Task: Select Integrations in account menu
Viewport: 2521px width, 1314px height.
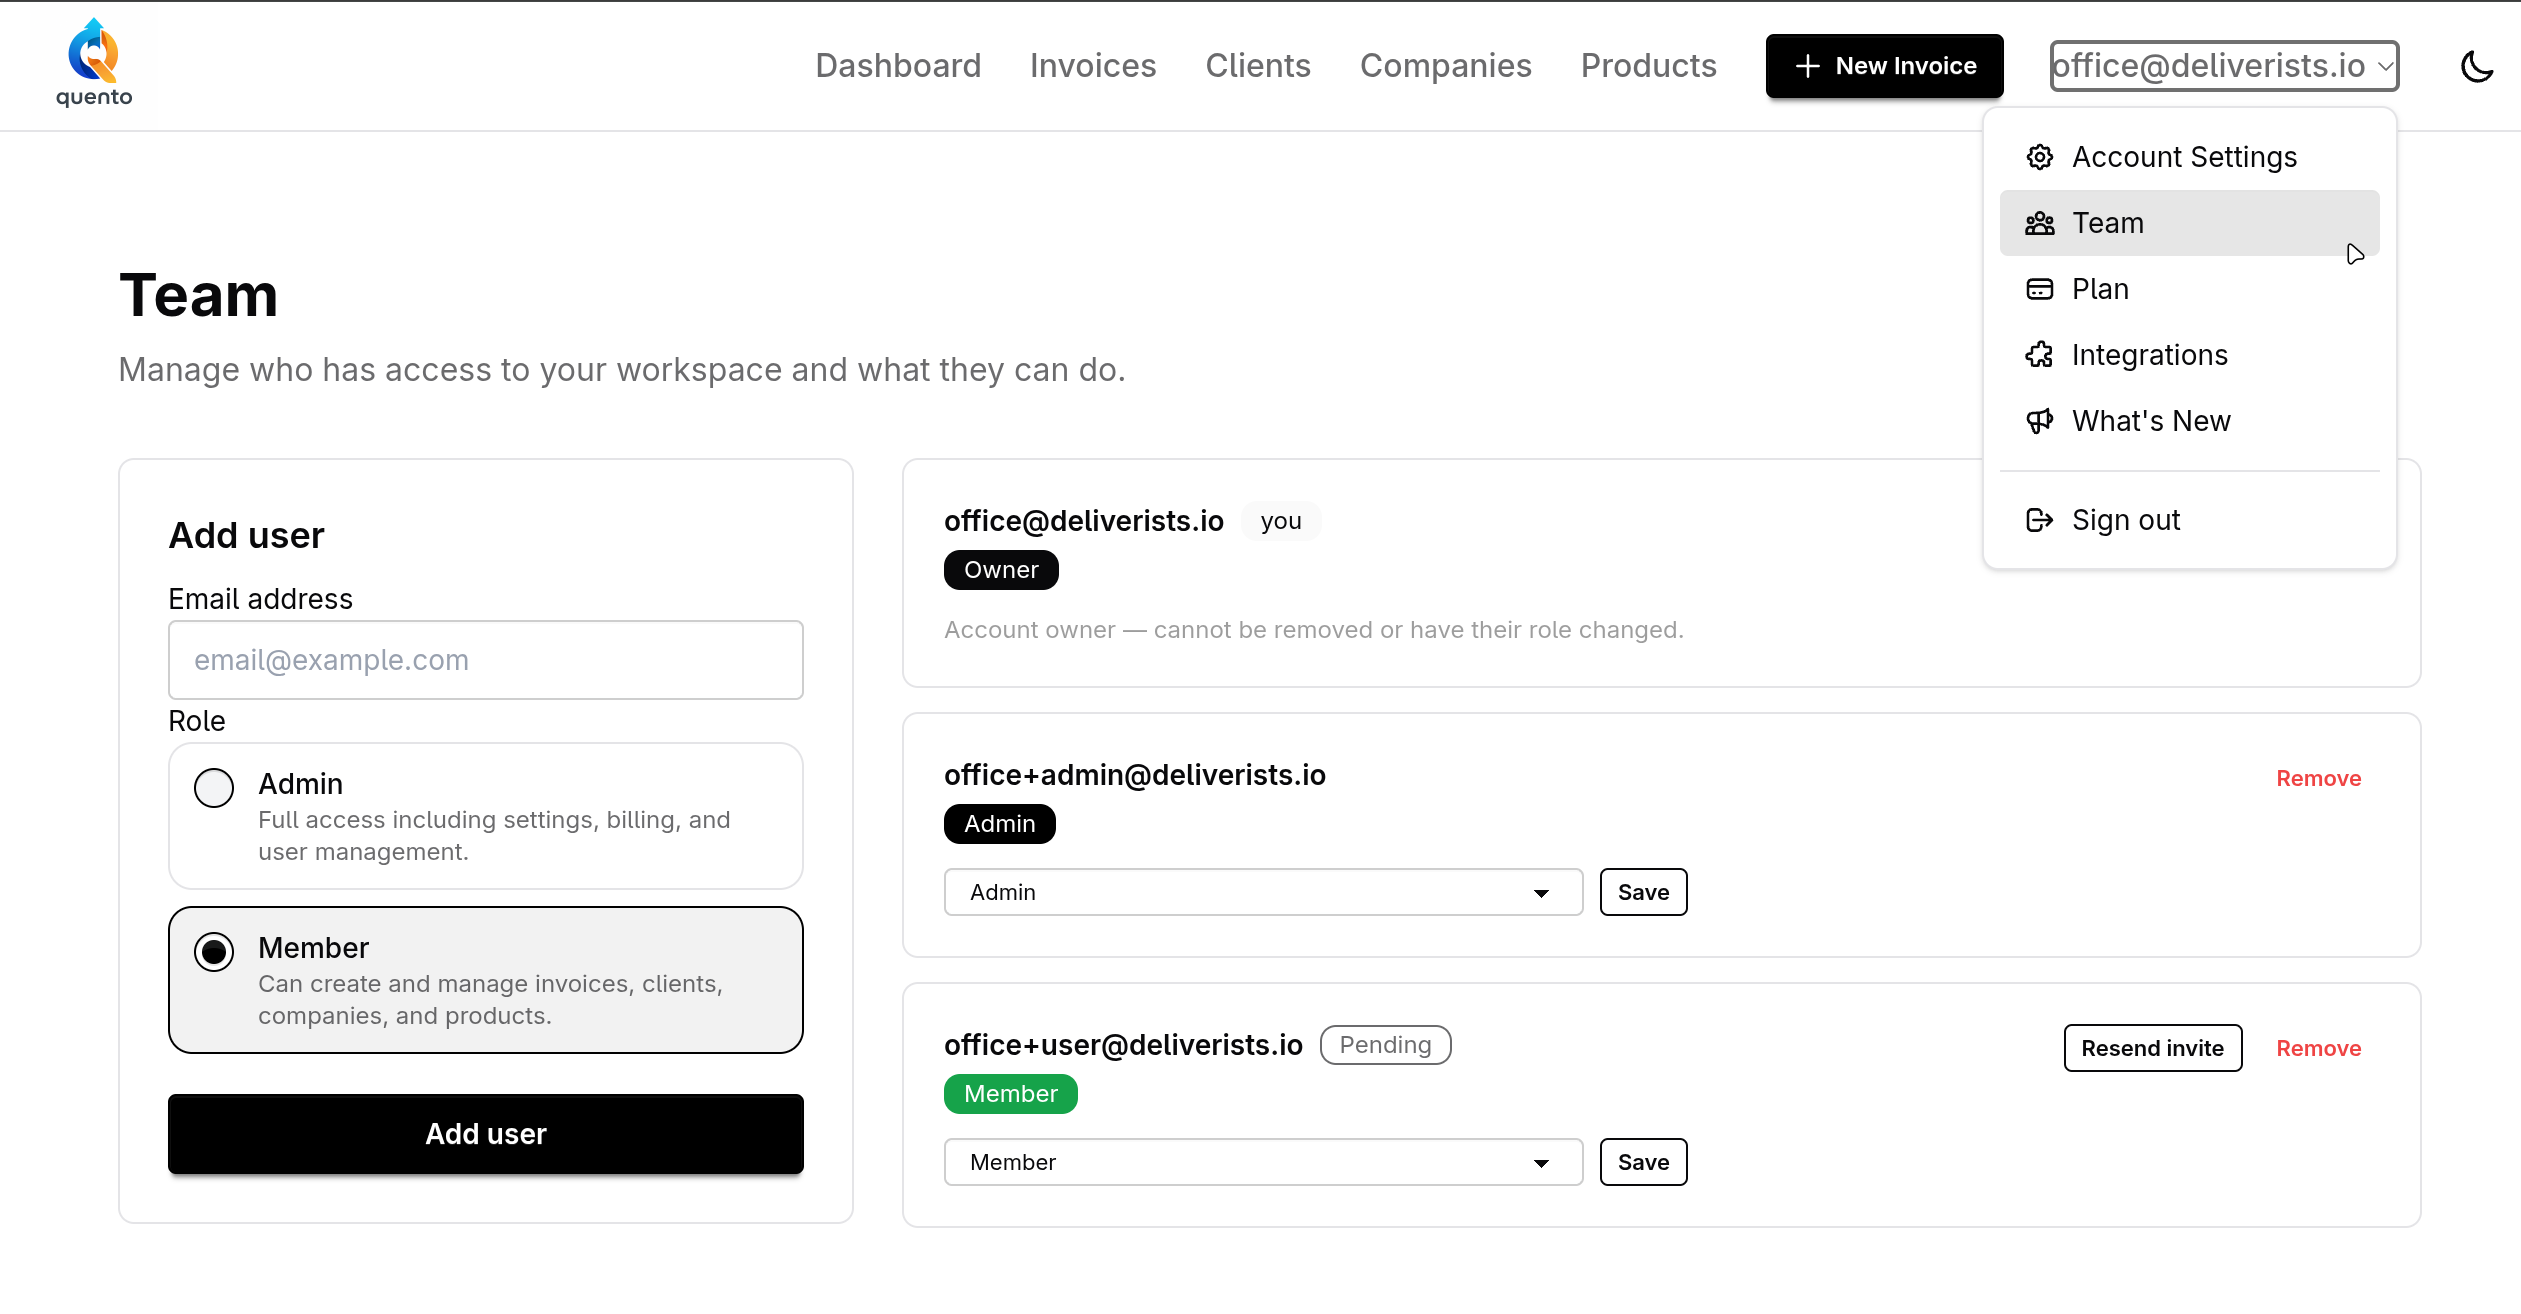Action: [2189, 355]
